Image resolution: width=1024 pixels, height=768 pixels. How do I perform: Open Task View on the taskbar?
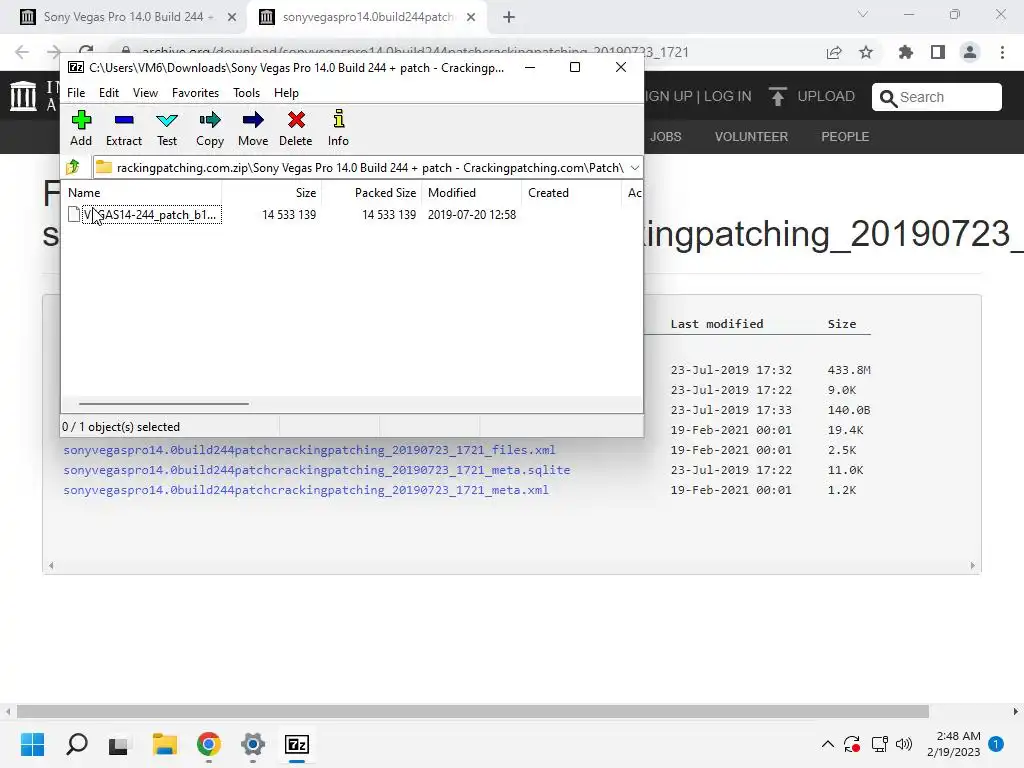point(118,744)
